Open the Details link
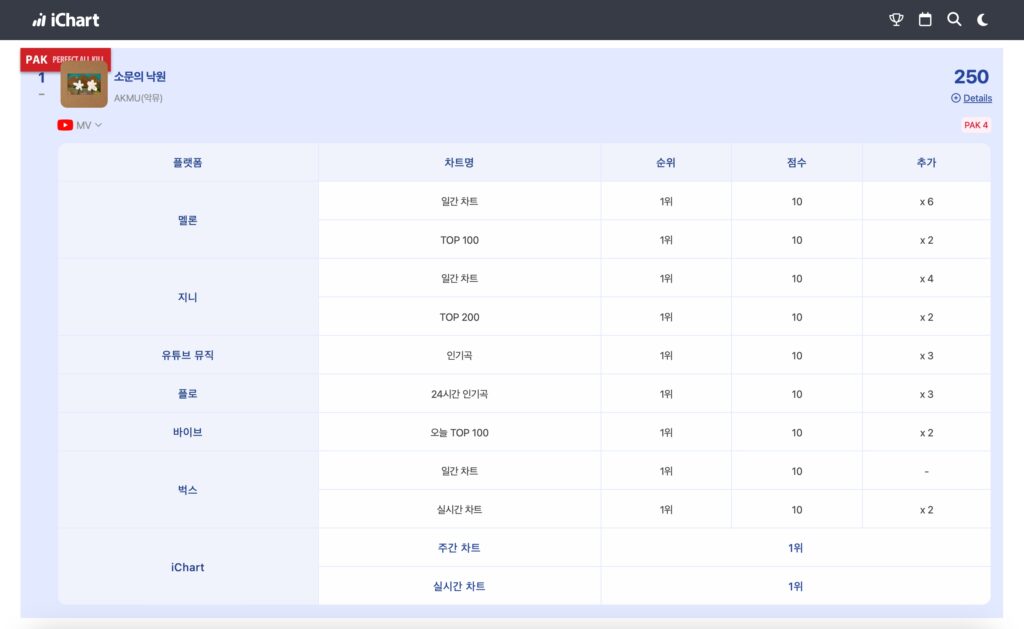1024x629 pixels. point(978,98)
